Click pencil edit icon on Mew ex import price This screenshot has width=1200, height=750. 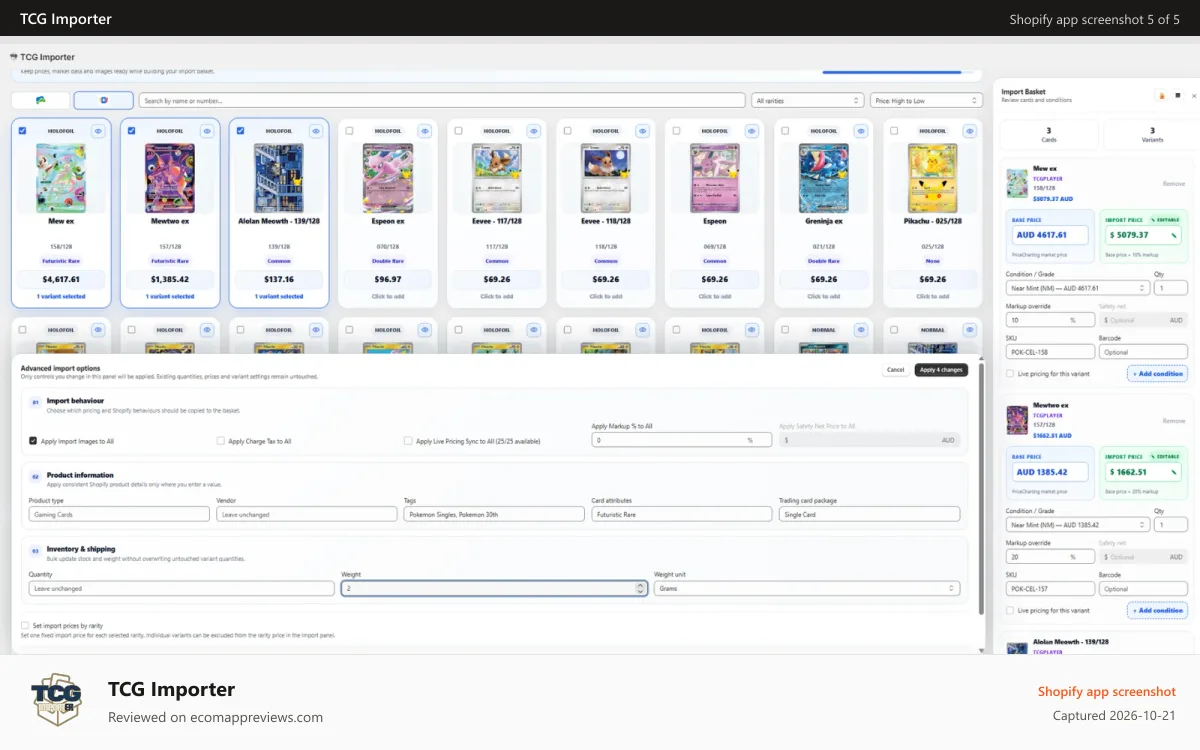tap(1174, 235)
